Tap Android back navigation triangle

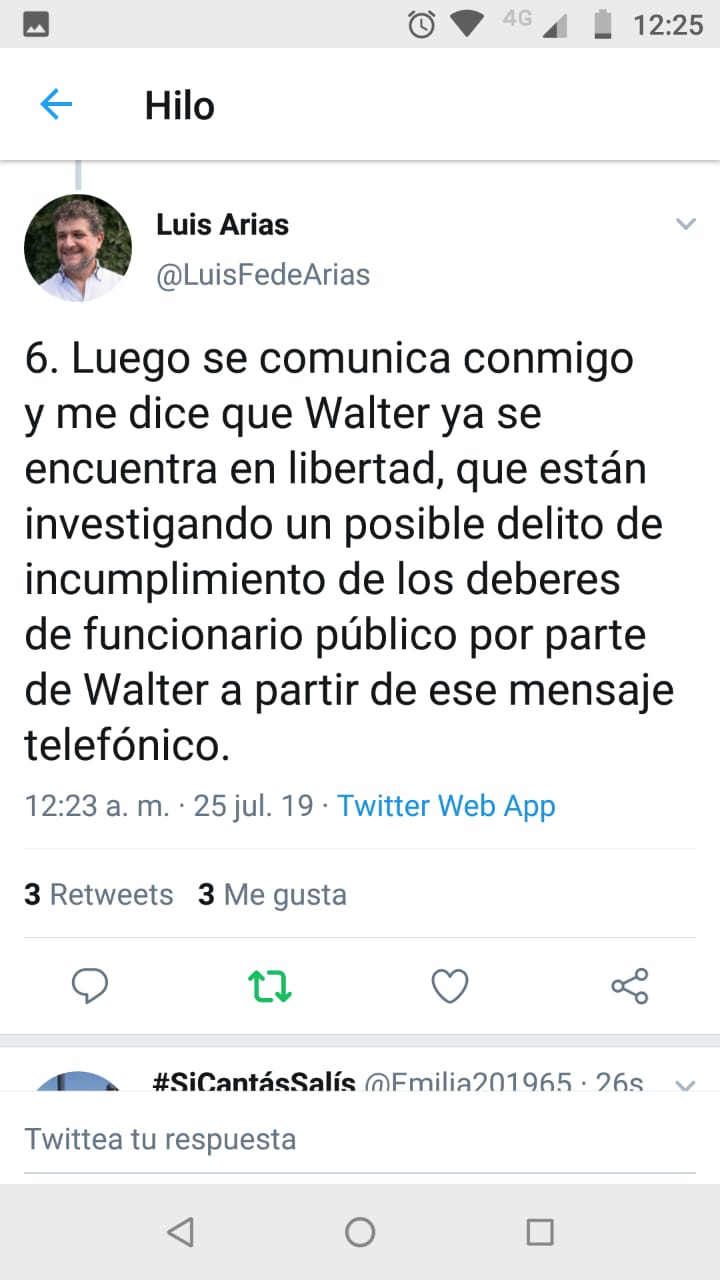click(x=180, y=1232)
